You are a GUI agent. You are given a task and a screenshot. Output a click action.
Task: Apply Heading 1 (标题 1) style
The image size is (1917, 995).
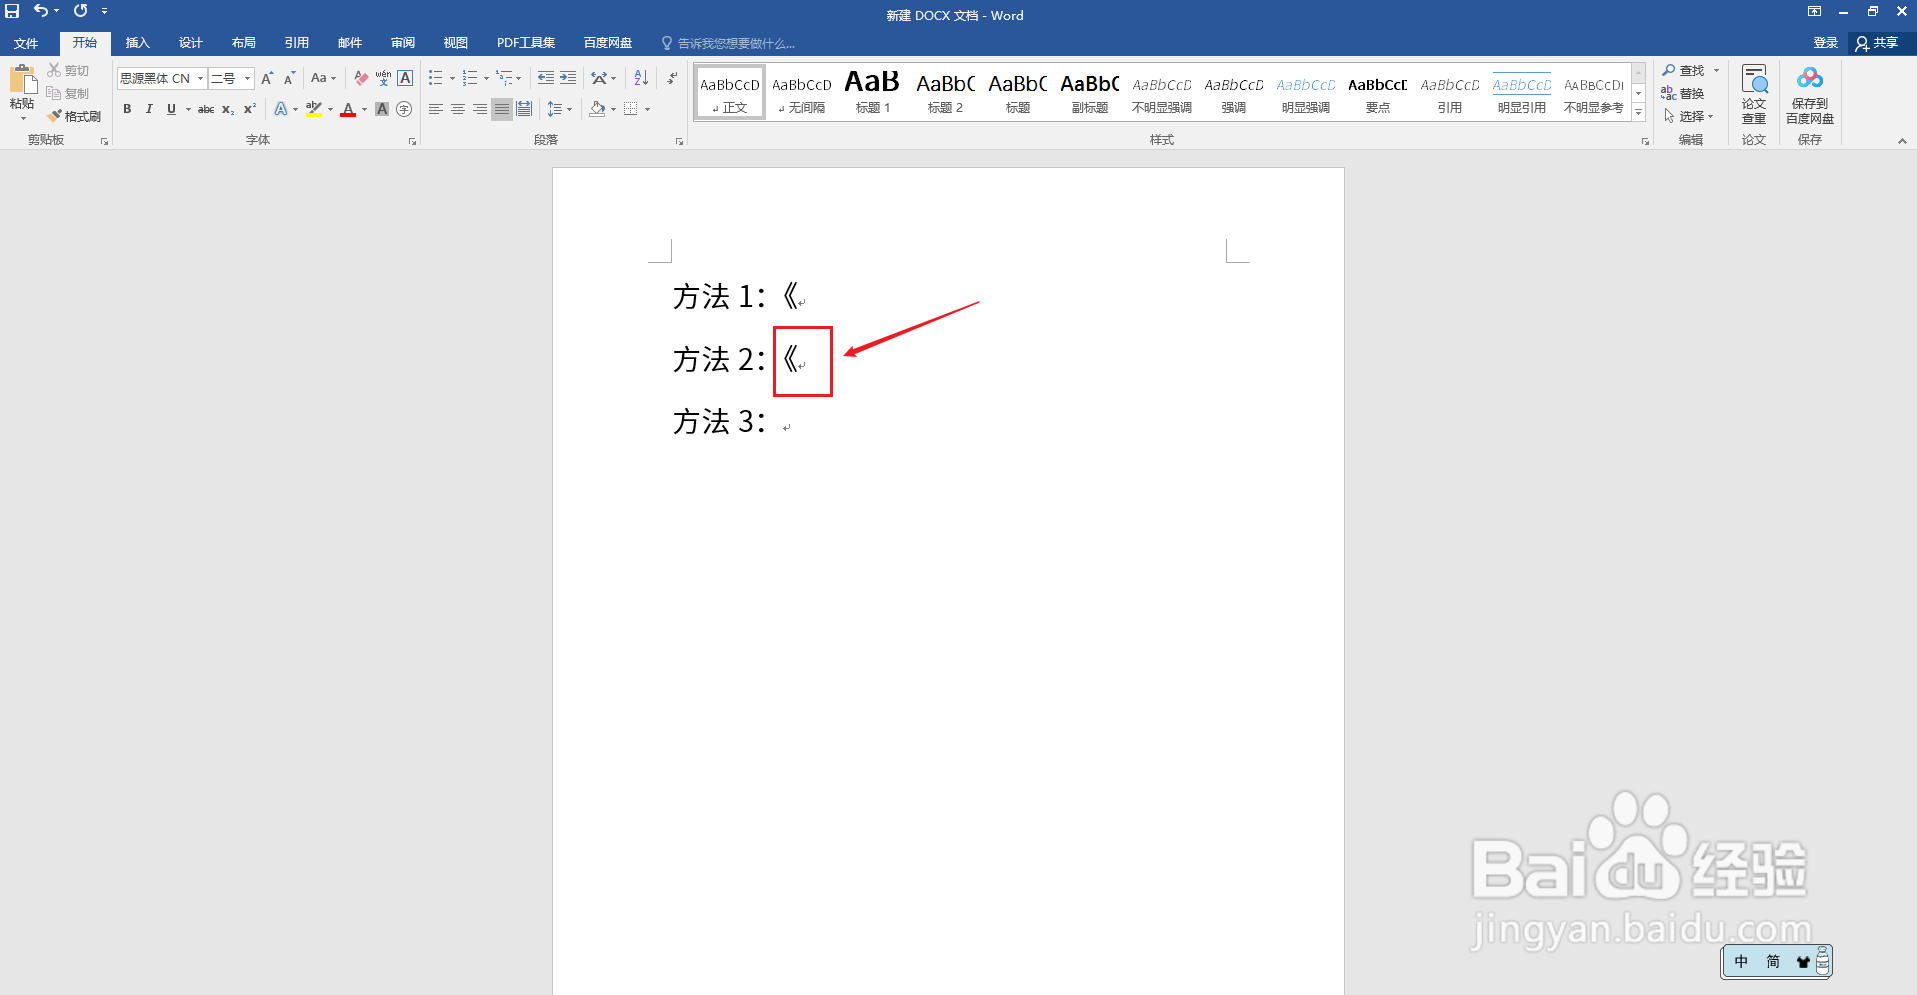coord(872,92)
